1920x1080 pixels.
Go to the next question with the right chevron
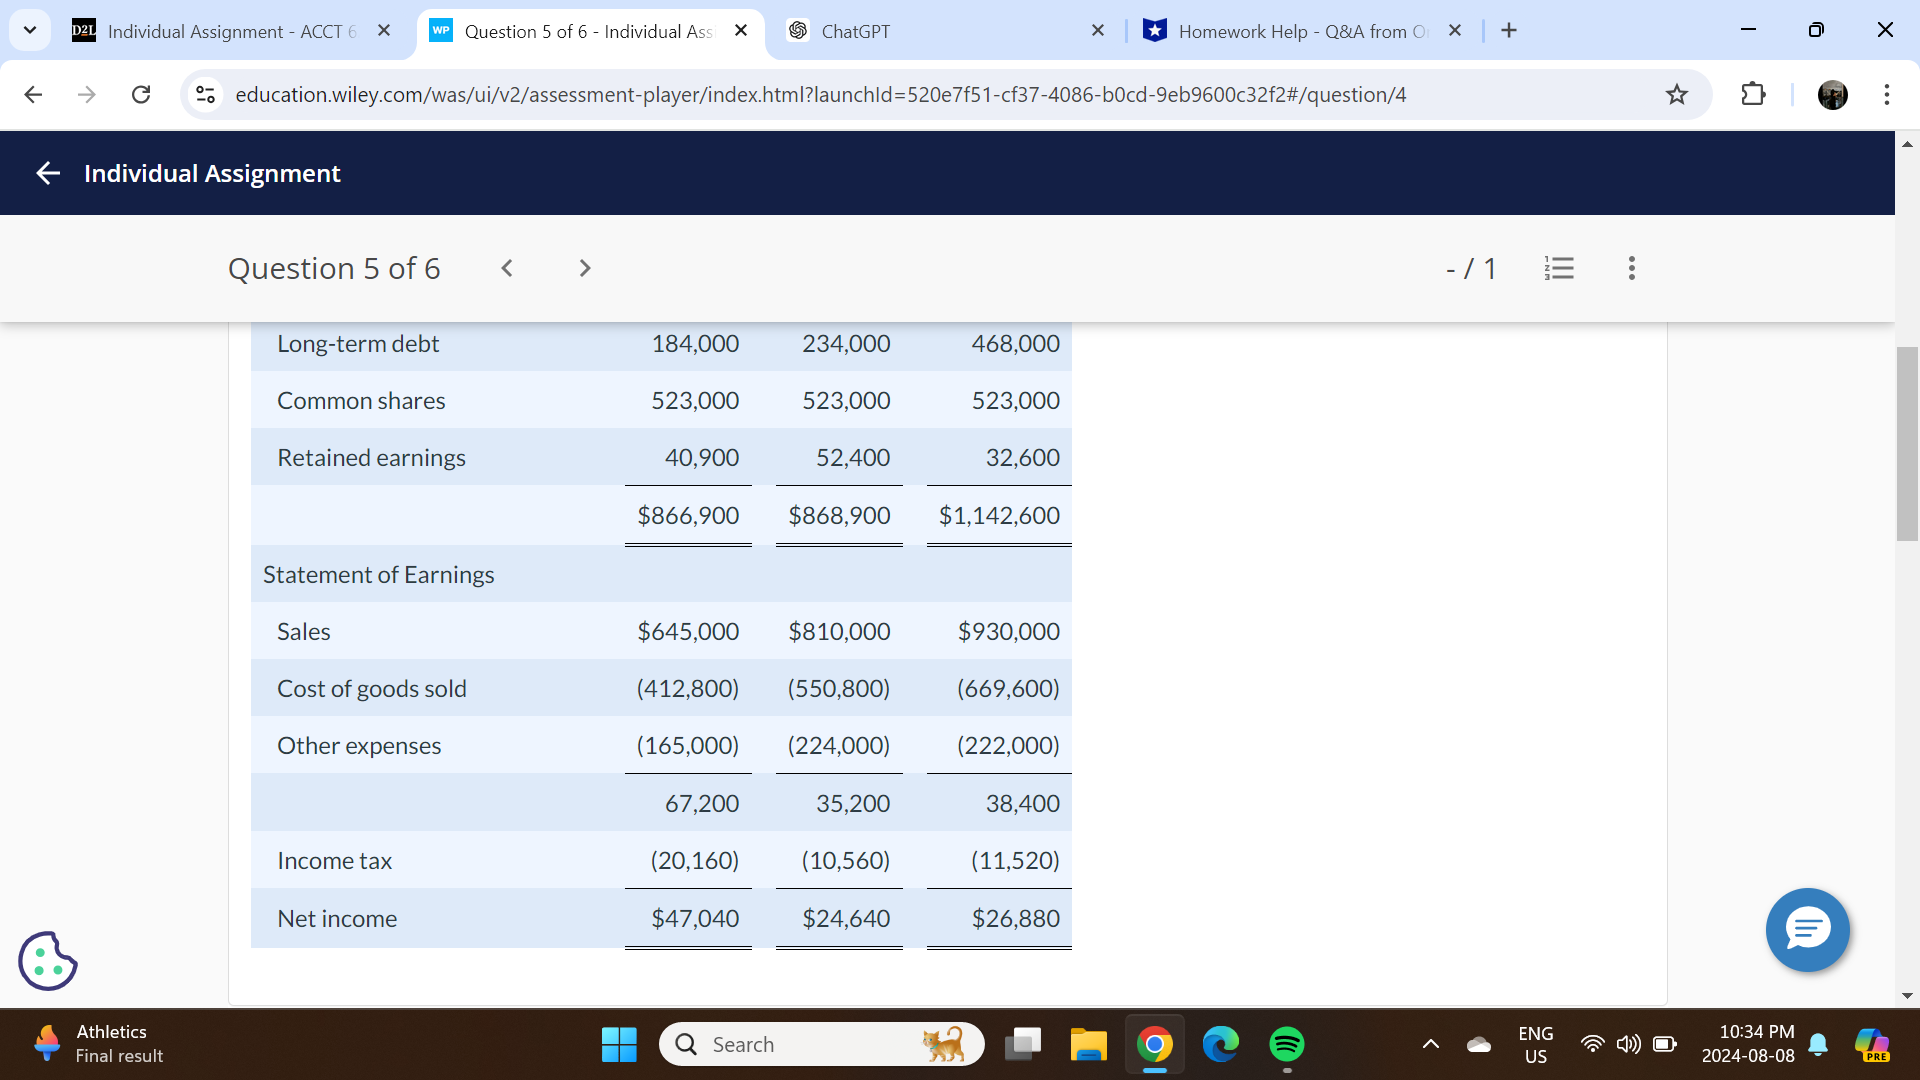coord(584,268)
